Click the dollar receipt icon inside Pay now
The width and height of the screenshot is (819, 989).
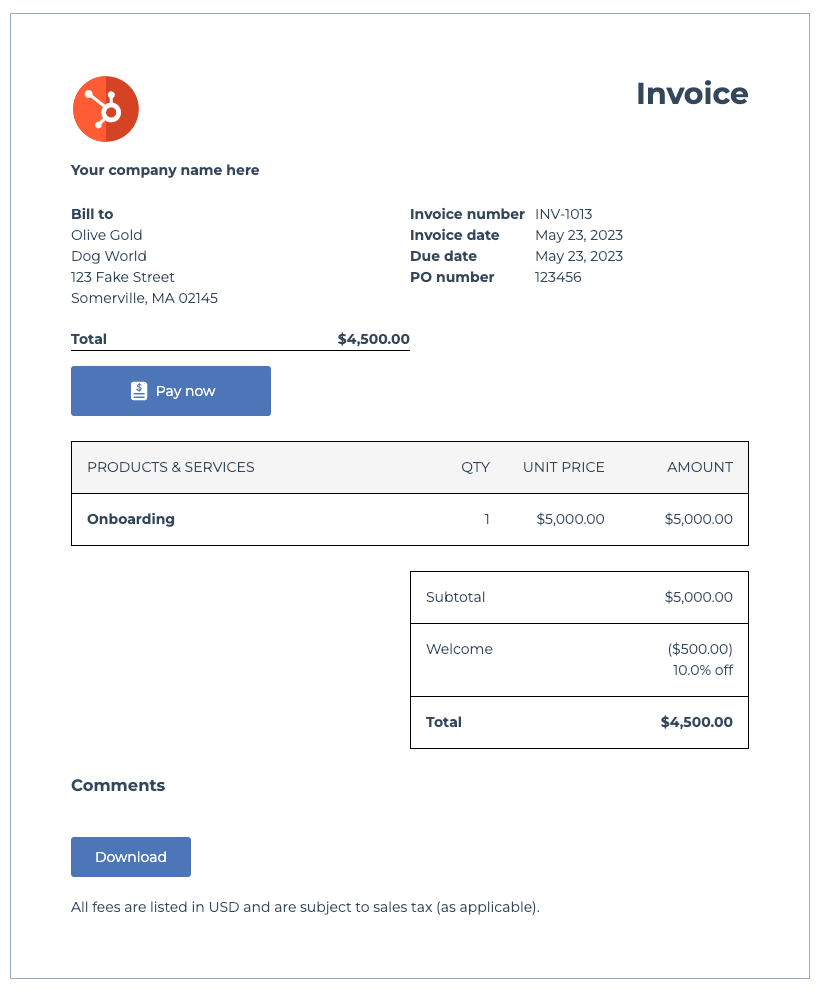(x=138, y=390)
